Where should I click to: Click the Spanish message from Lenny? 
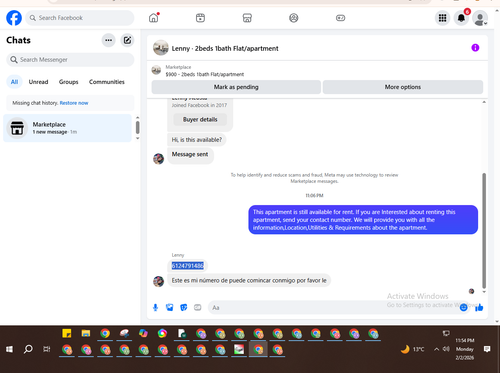pyautogui.click(x=249, y=280)
